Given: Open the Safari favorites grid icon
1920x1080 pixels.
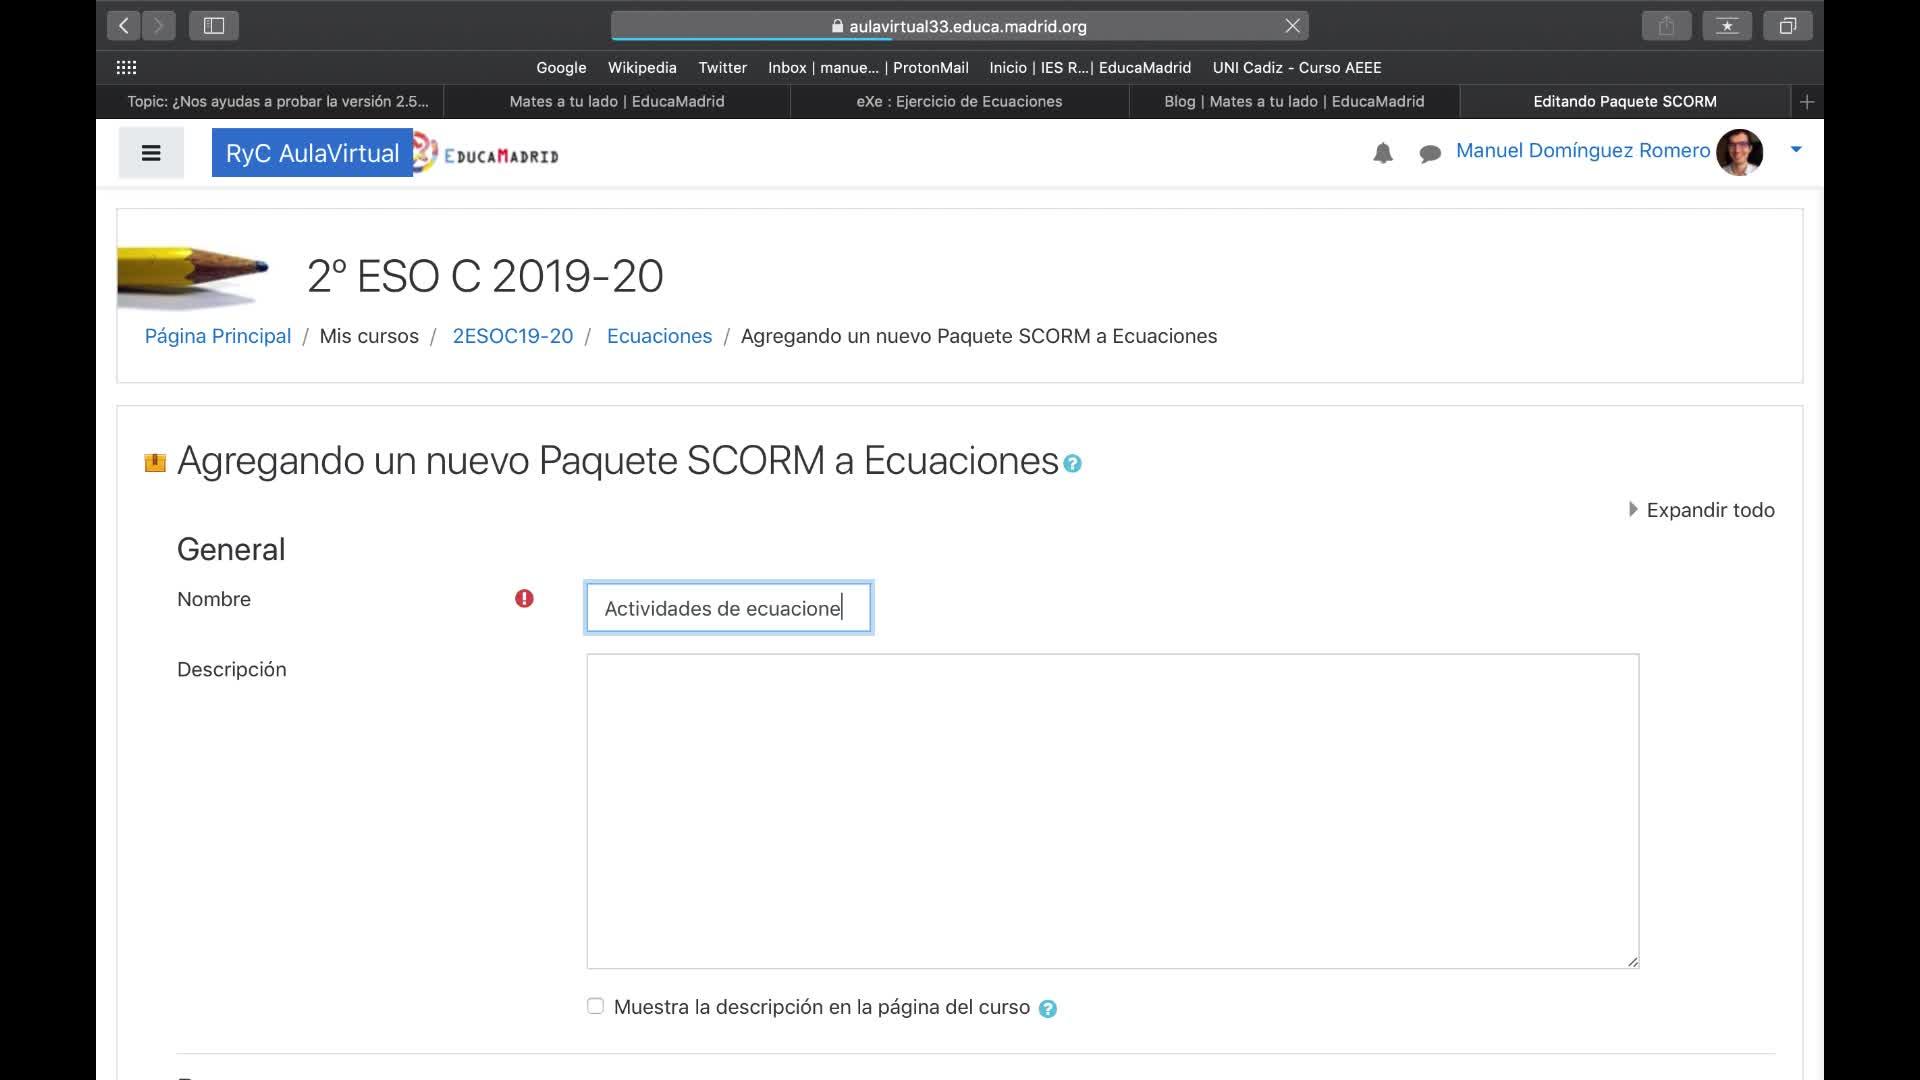Looking at the screenshot, I should click(126, 68).
